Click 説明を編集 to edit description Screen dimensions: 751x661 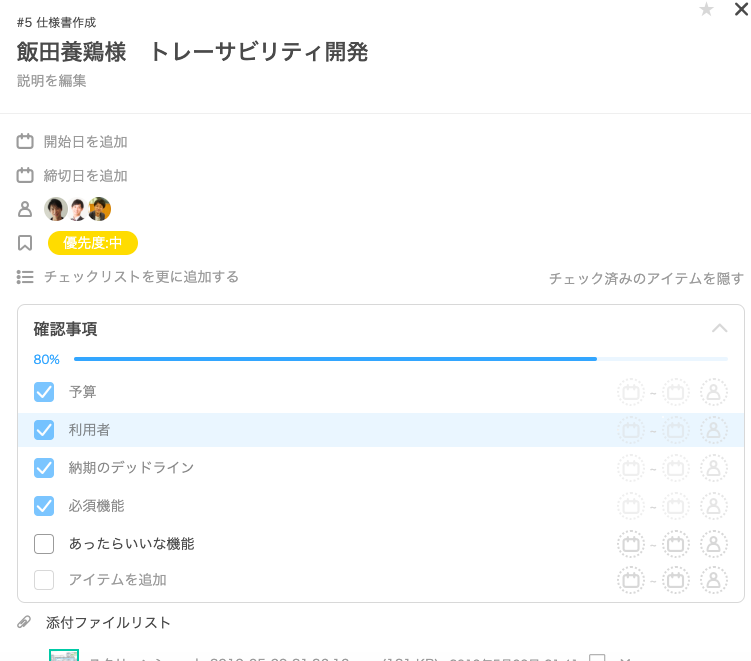click(51, 81)
